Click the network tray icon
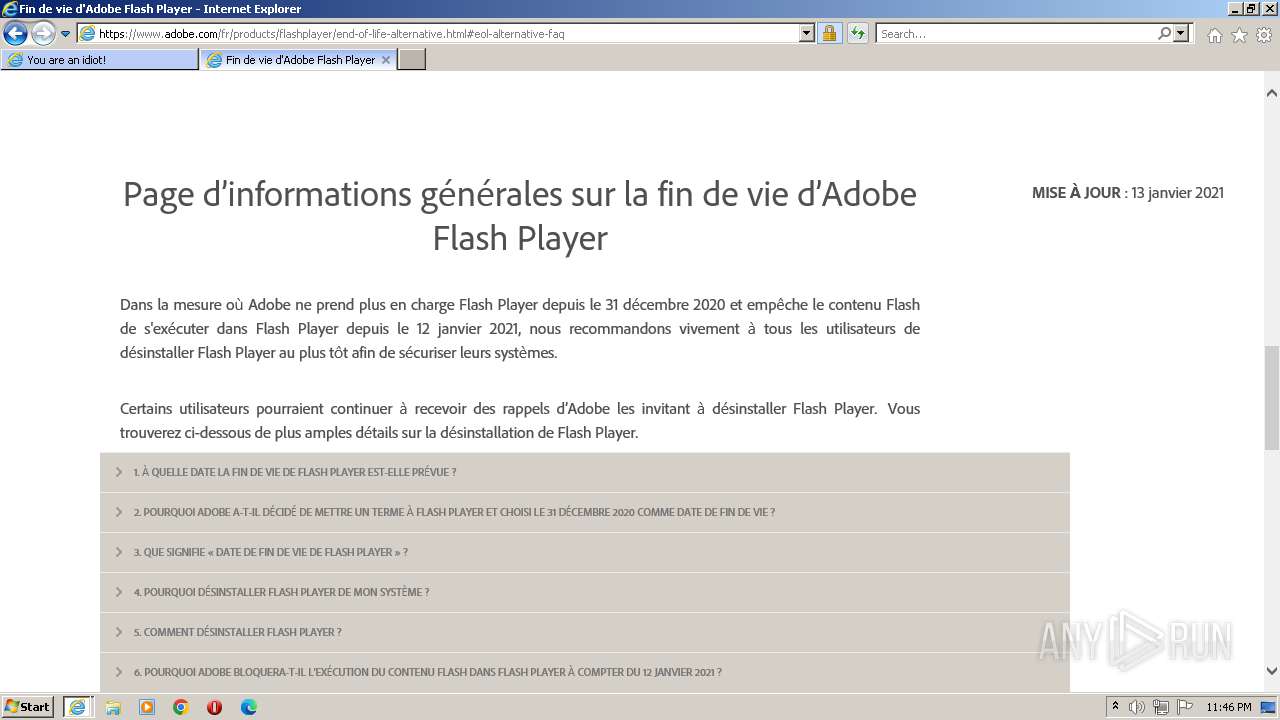 [1160, 707]
